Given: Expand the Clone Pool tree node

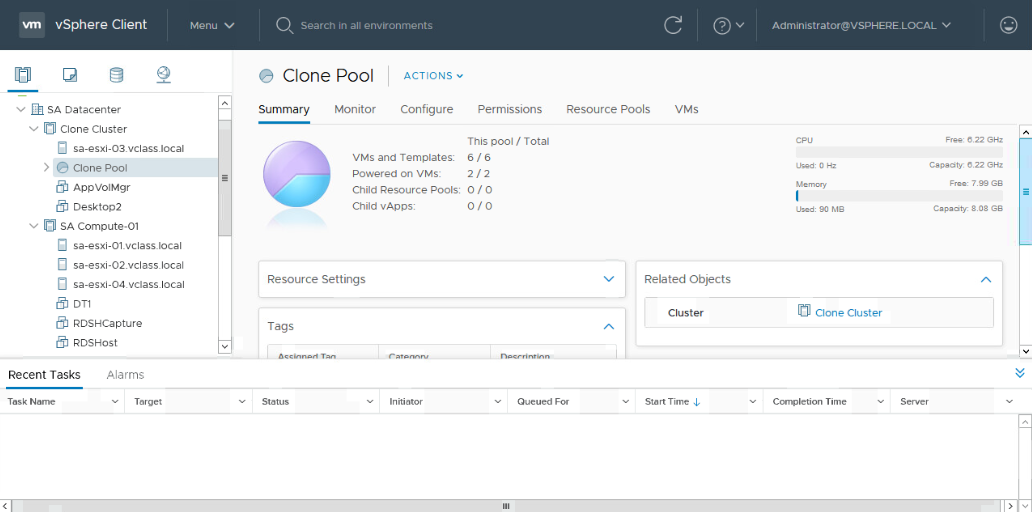Looking at the screenshot, I should [x=46, y=168].
